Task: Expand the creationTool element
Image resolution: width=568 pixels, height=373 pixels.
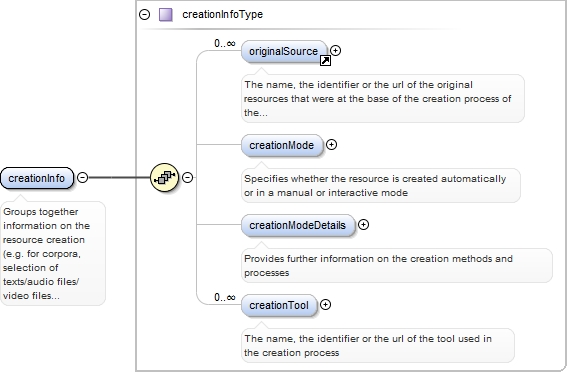Action: point(326,305)
